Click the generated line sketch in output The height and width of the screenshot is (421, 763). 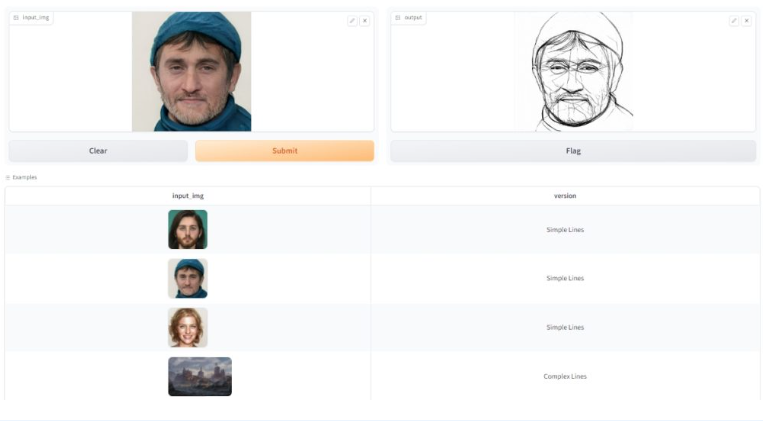[574, 71]
